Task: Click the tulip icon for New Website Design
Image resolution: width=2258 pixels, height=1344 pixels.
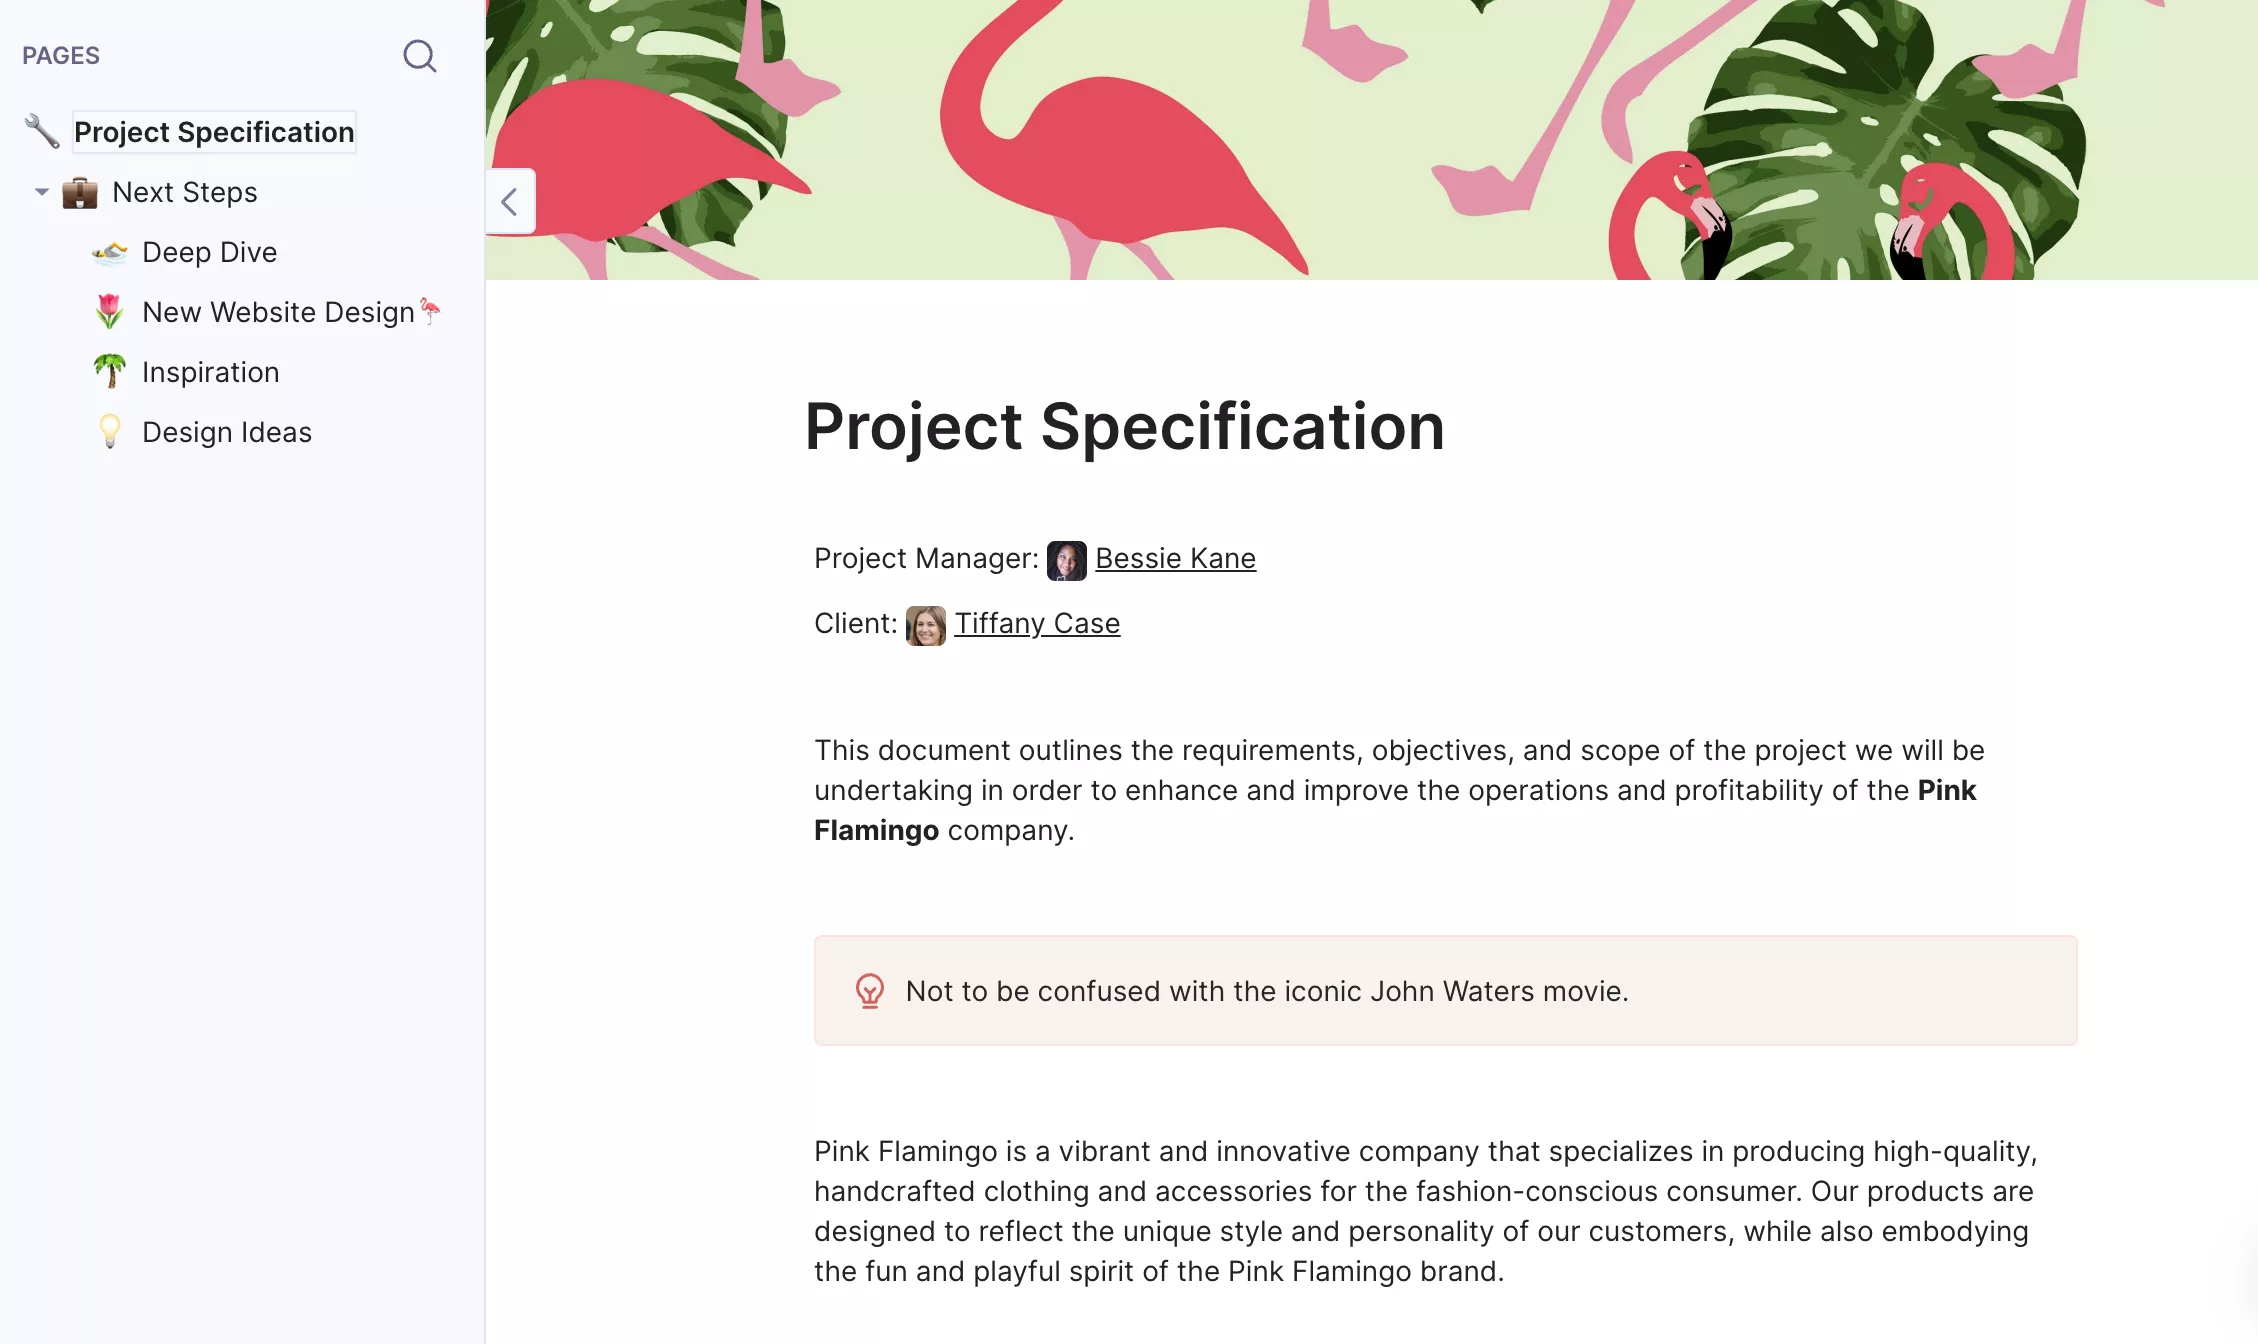Action: (x=110, y=312)
